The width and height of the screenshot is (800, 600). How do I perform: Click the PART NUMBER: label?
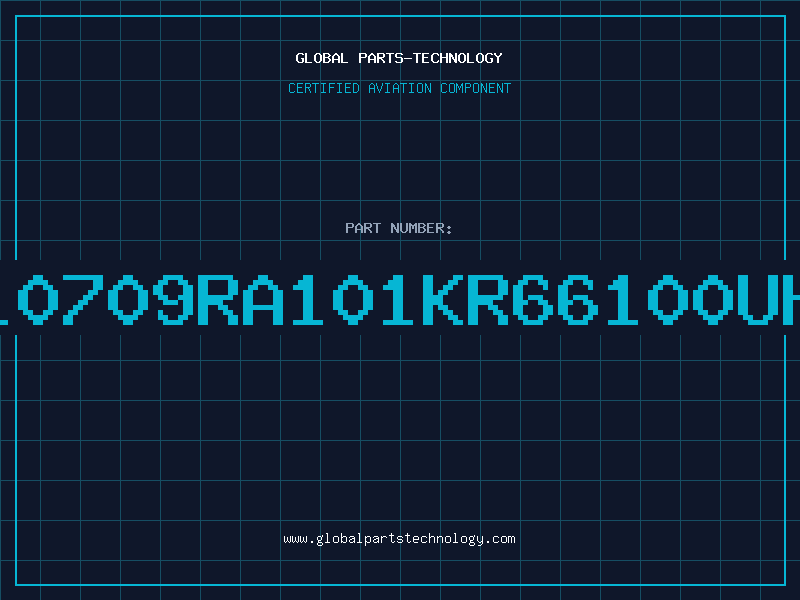(399, 228)
